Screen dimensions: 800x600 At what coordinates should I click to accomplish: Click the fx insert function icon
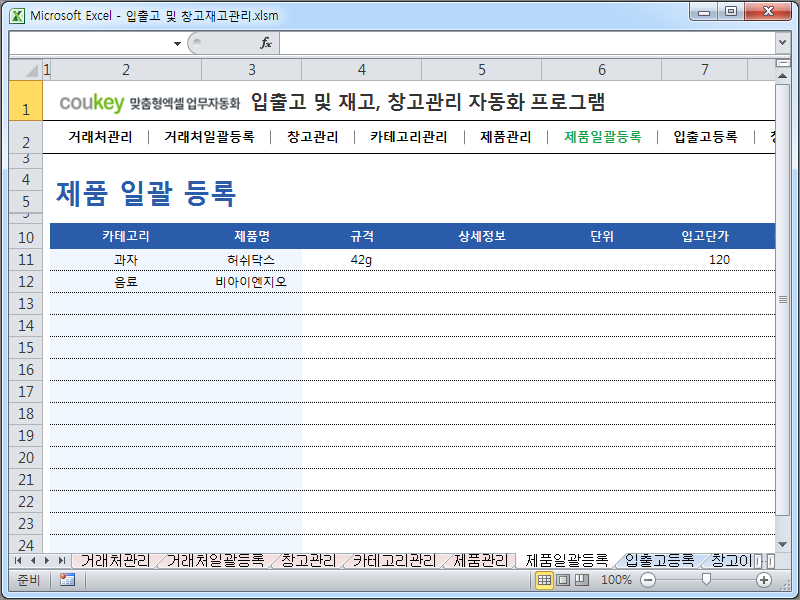point(266,43)
